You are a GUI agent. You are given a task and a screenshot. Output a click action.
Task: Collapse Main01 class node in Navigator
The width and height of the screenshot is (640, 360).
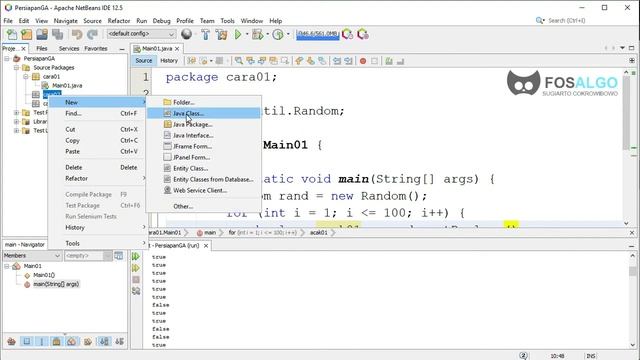click(x=7, y=266)
